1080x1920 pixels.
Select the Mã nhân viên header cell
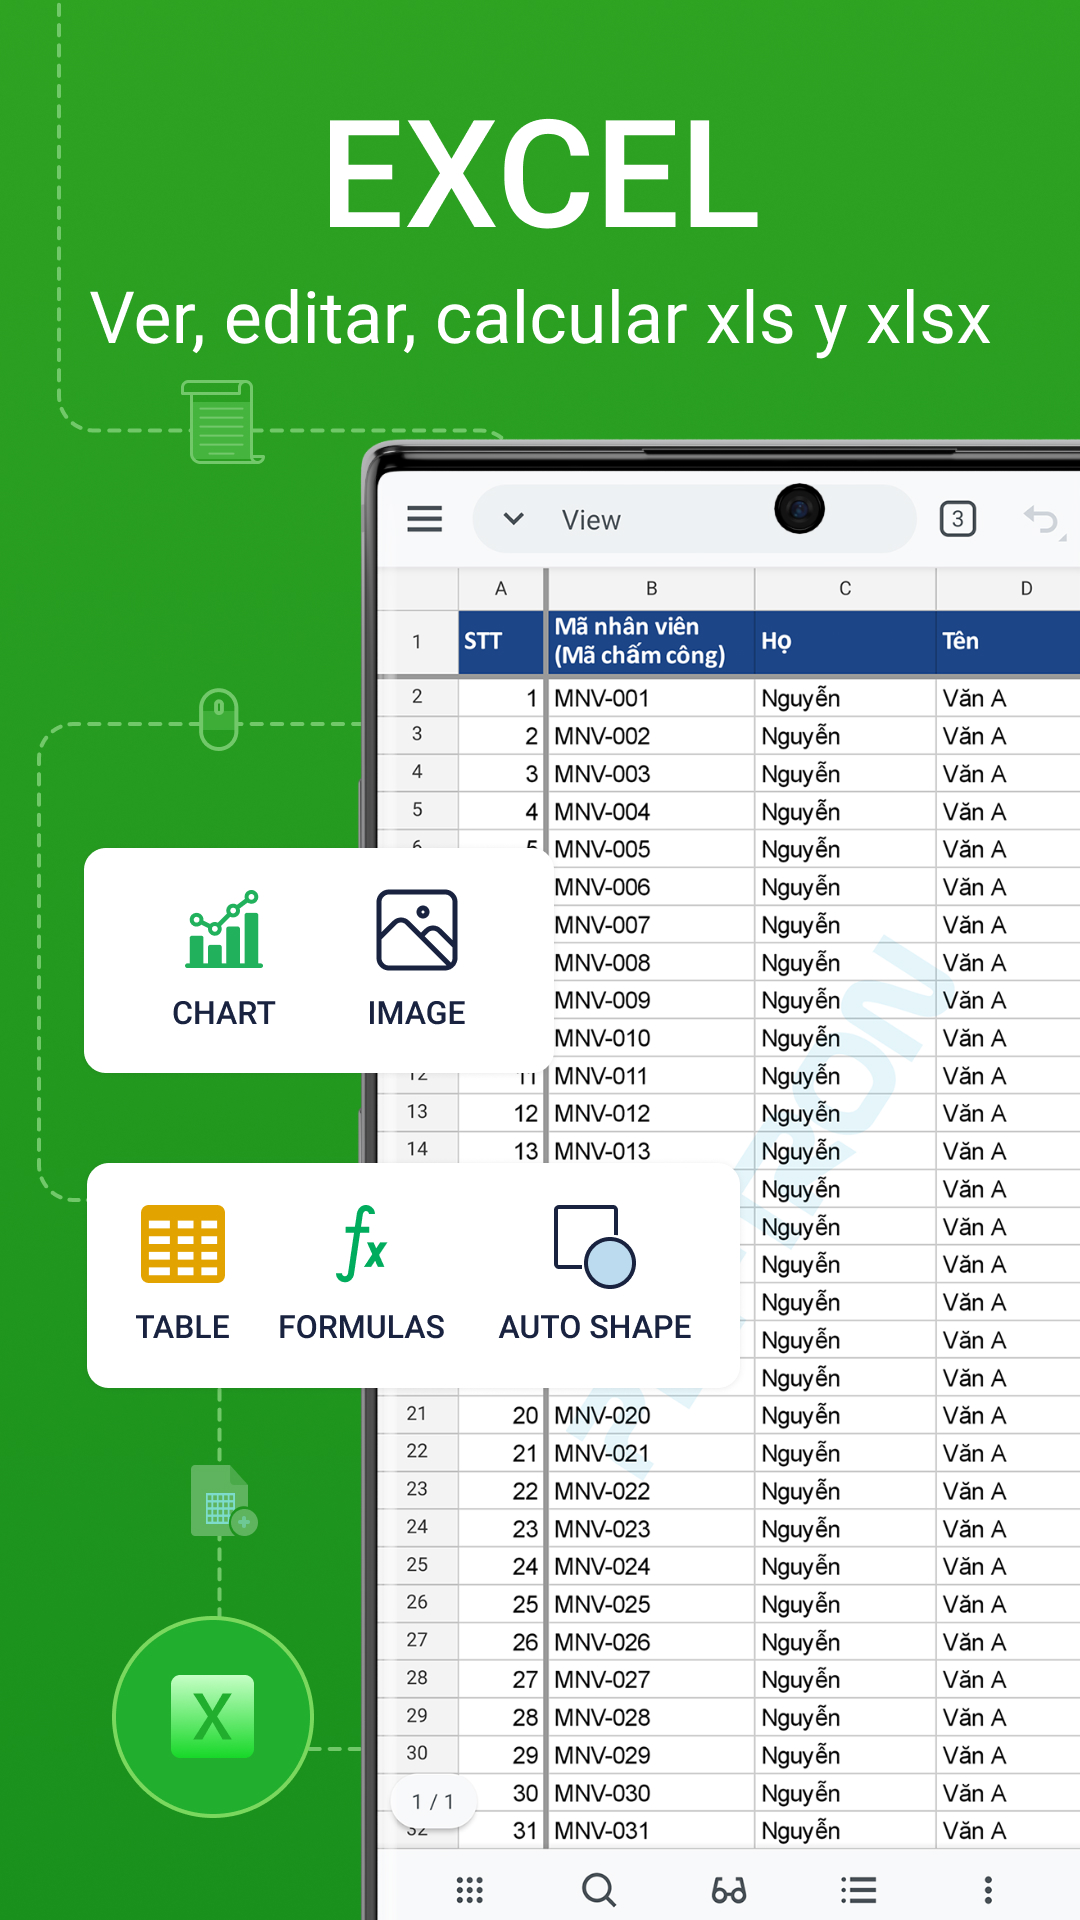point(651,641)
